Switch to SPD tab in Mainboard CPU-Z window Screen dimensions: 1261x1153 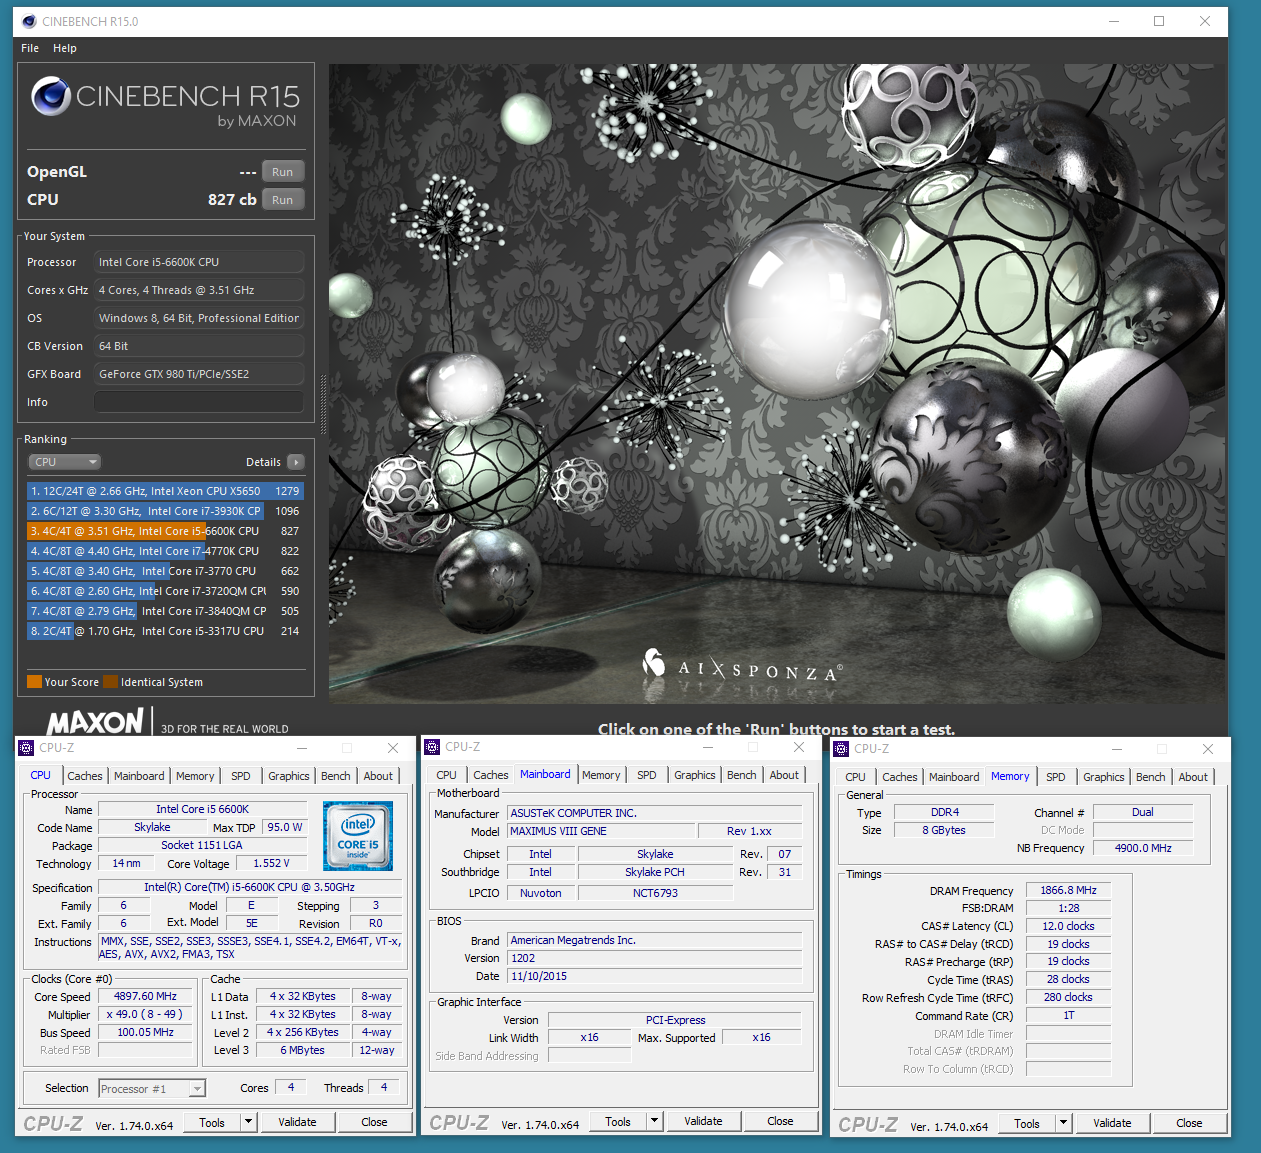click(647, 775)
